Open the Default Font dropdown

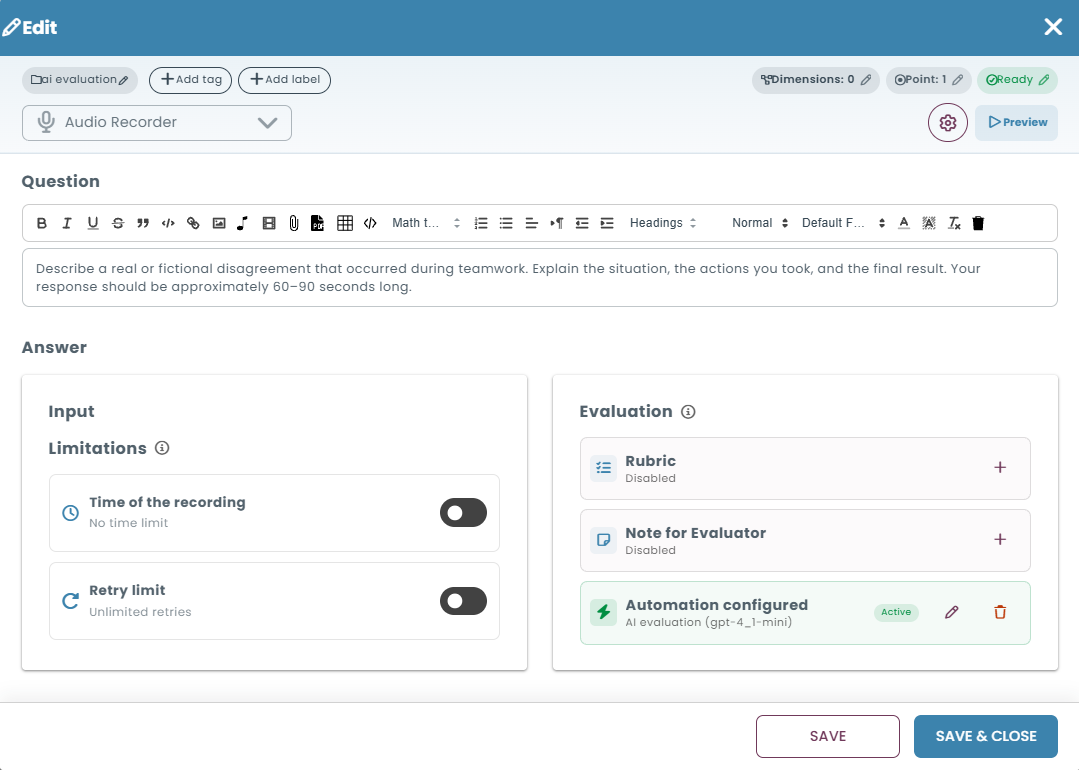pyautogui.click(x=844, y=223)
